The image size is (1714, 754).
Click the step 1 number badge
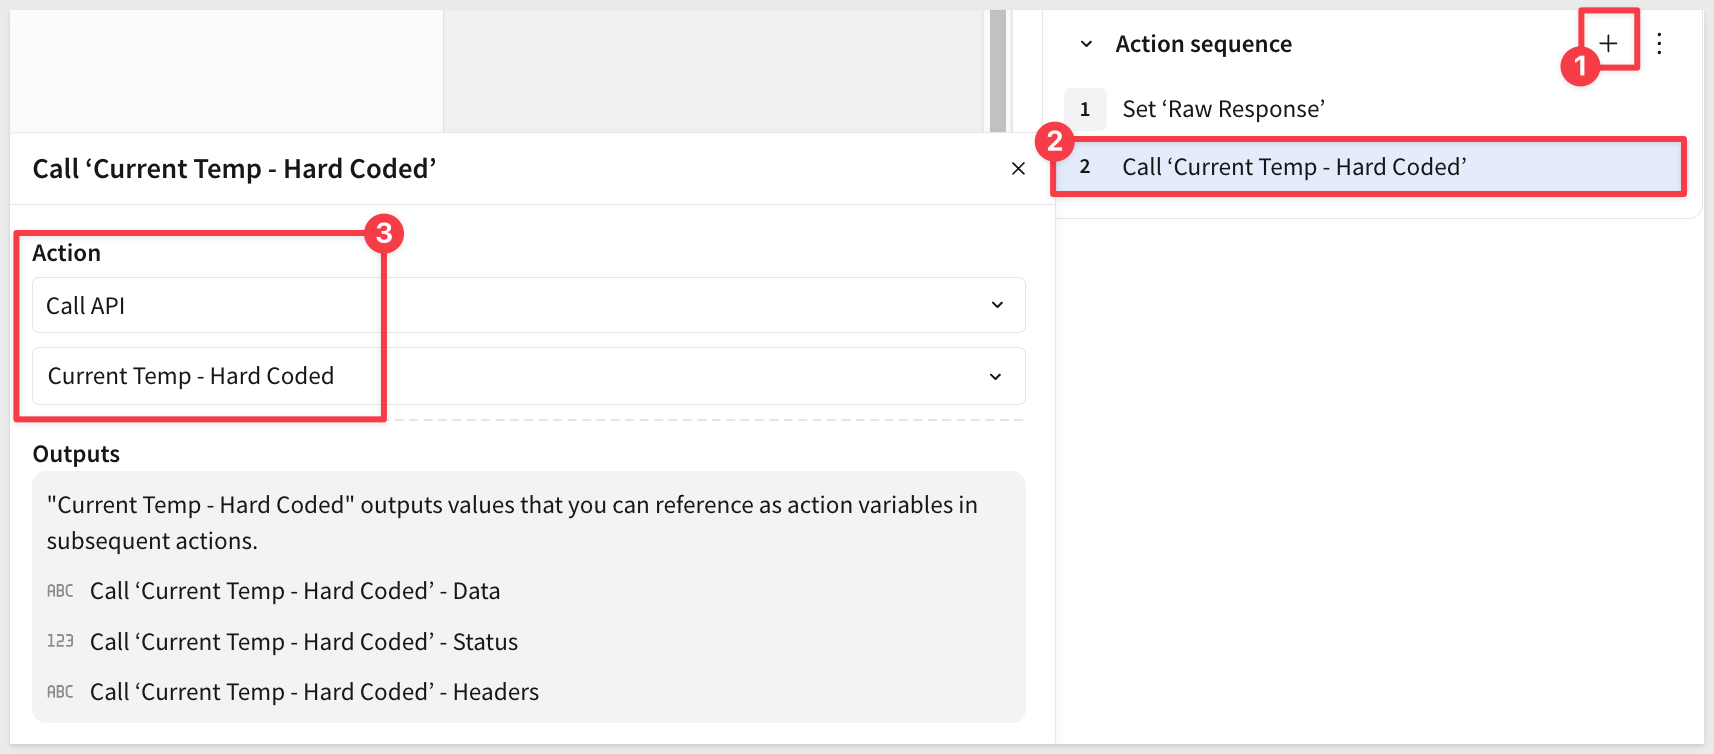1085,109
